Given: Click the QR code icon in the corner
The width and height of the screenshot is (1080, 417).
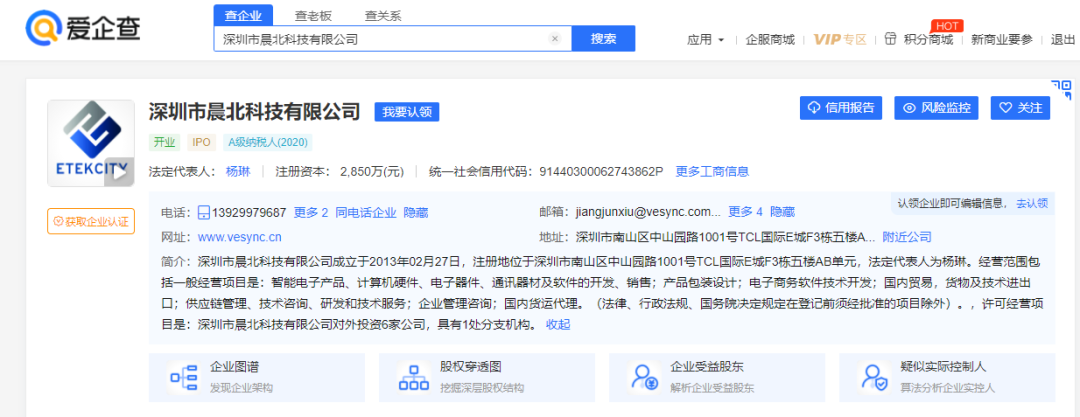Looking at the screenshot, I should tap(1061, 90).
